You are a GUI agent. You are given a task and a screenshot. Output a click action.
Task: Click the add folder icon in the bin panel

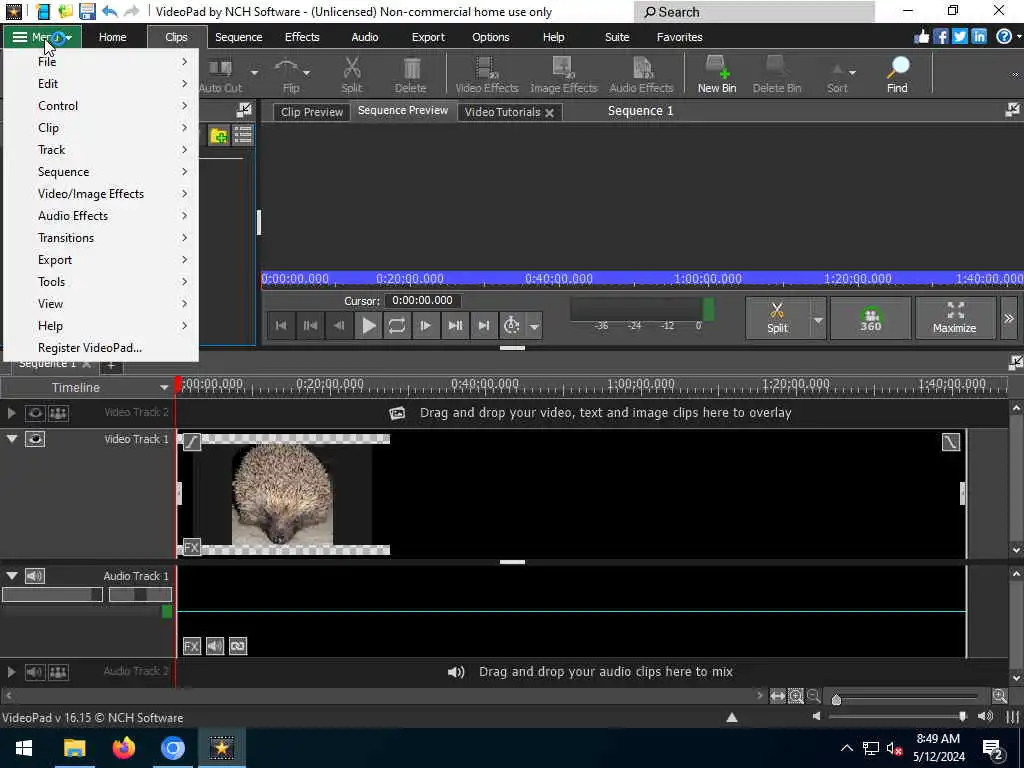pos(219,135)
